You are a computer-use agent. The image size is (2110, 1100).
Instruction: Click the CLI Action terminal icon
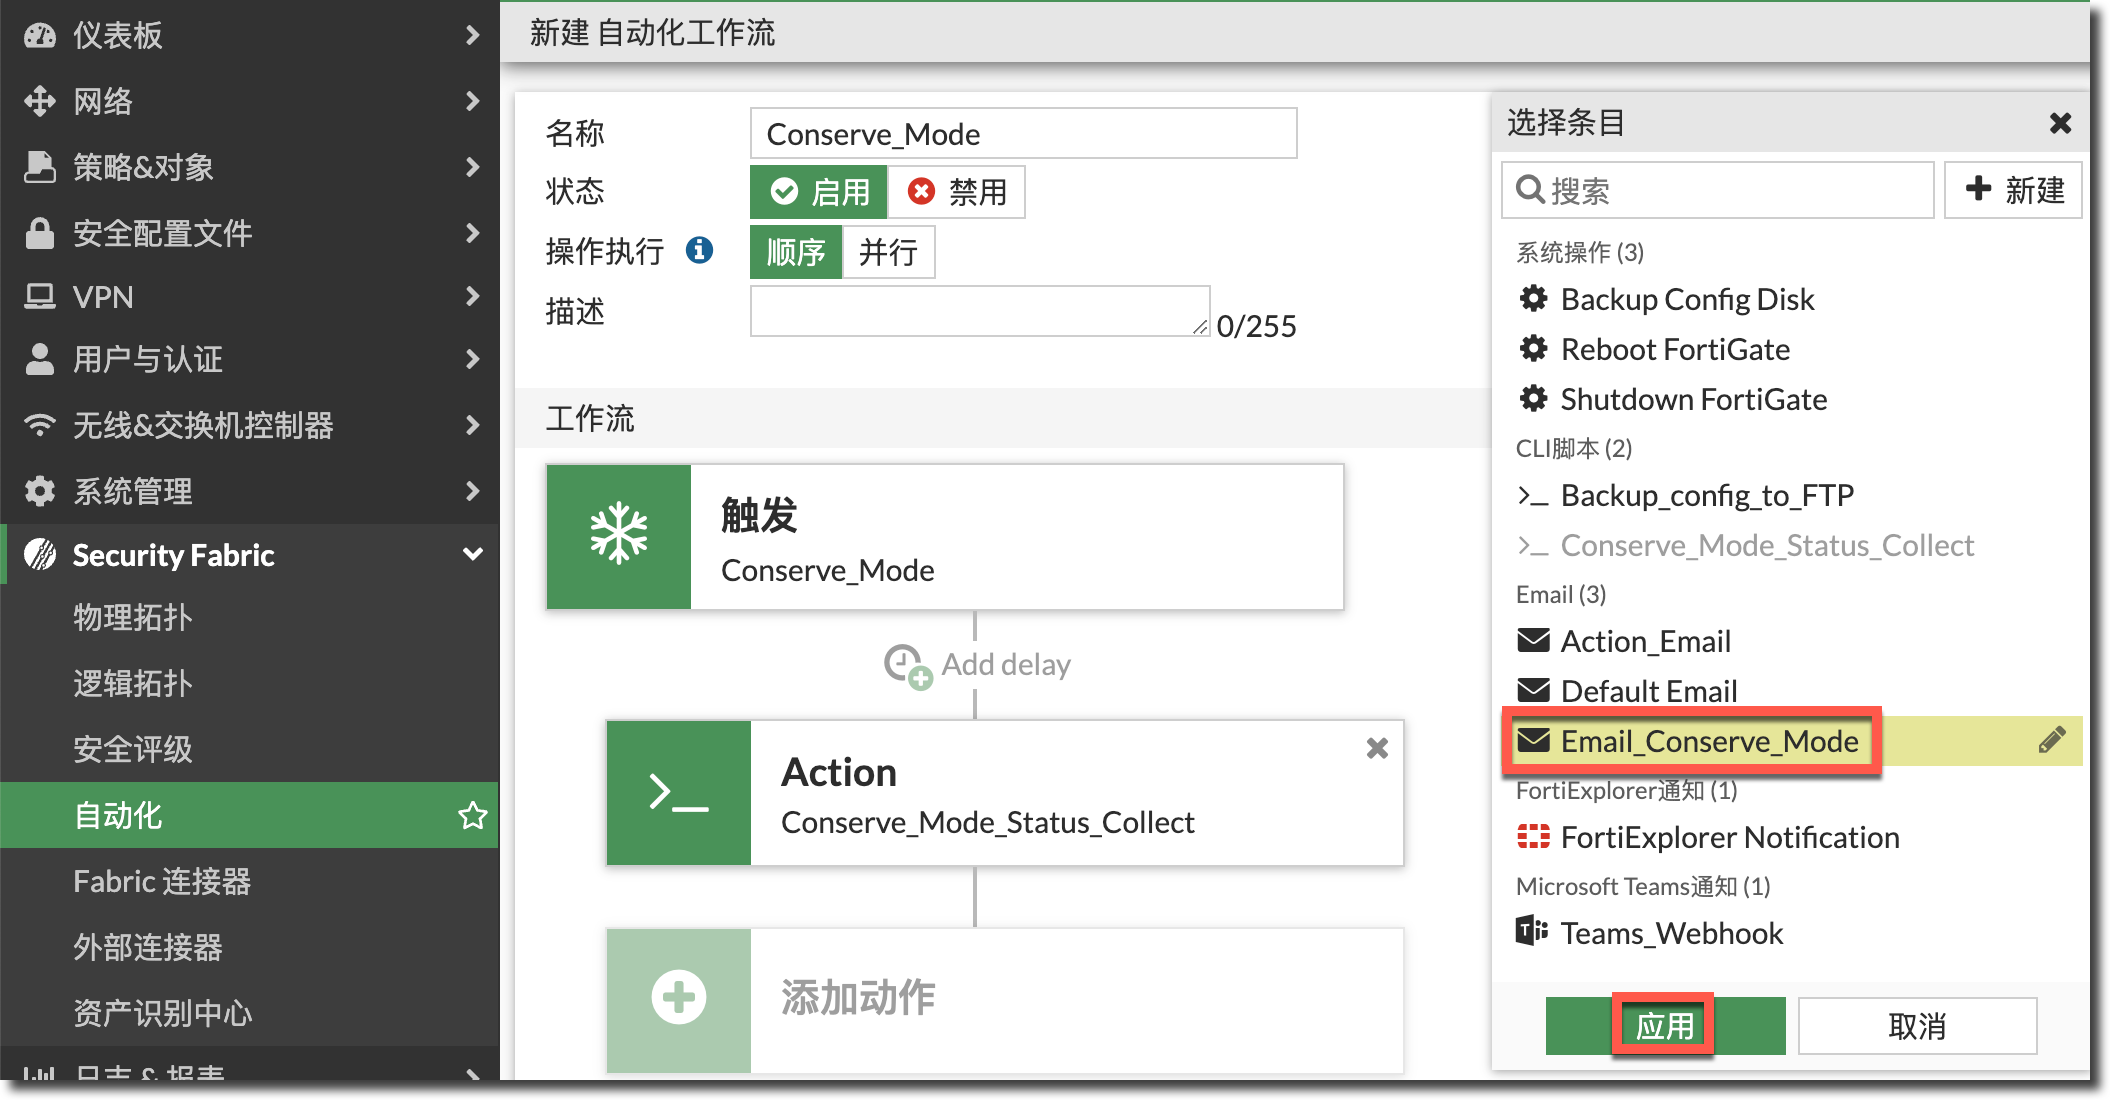[x=678, y=793]
